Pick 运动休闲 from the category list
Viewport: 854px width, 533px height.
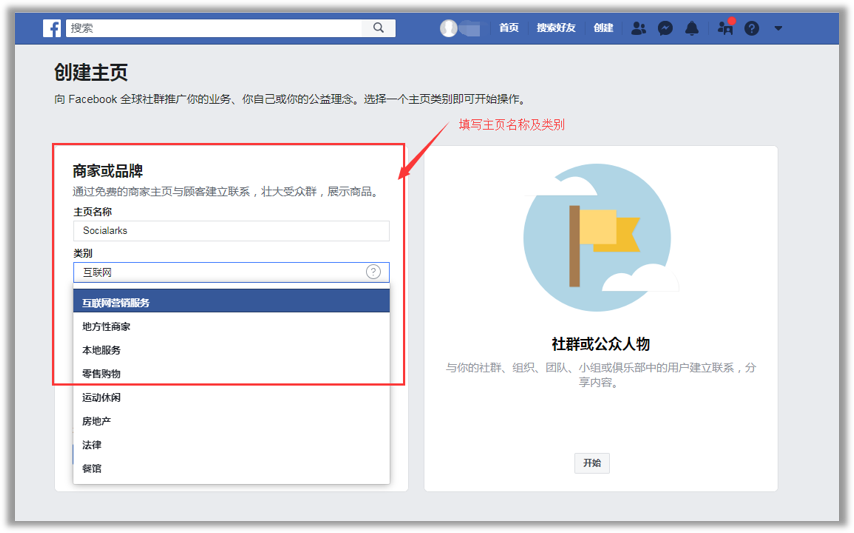tap(231, 397)
